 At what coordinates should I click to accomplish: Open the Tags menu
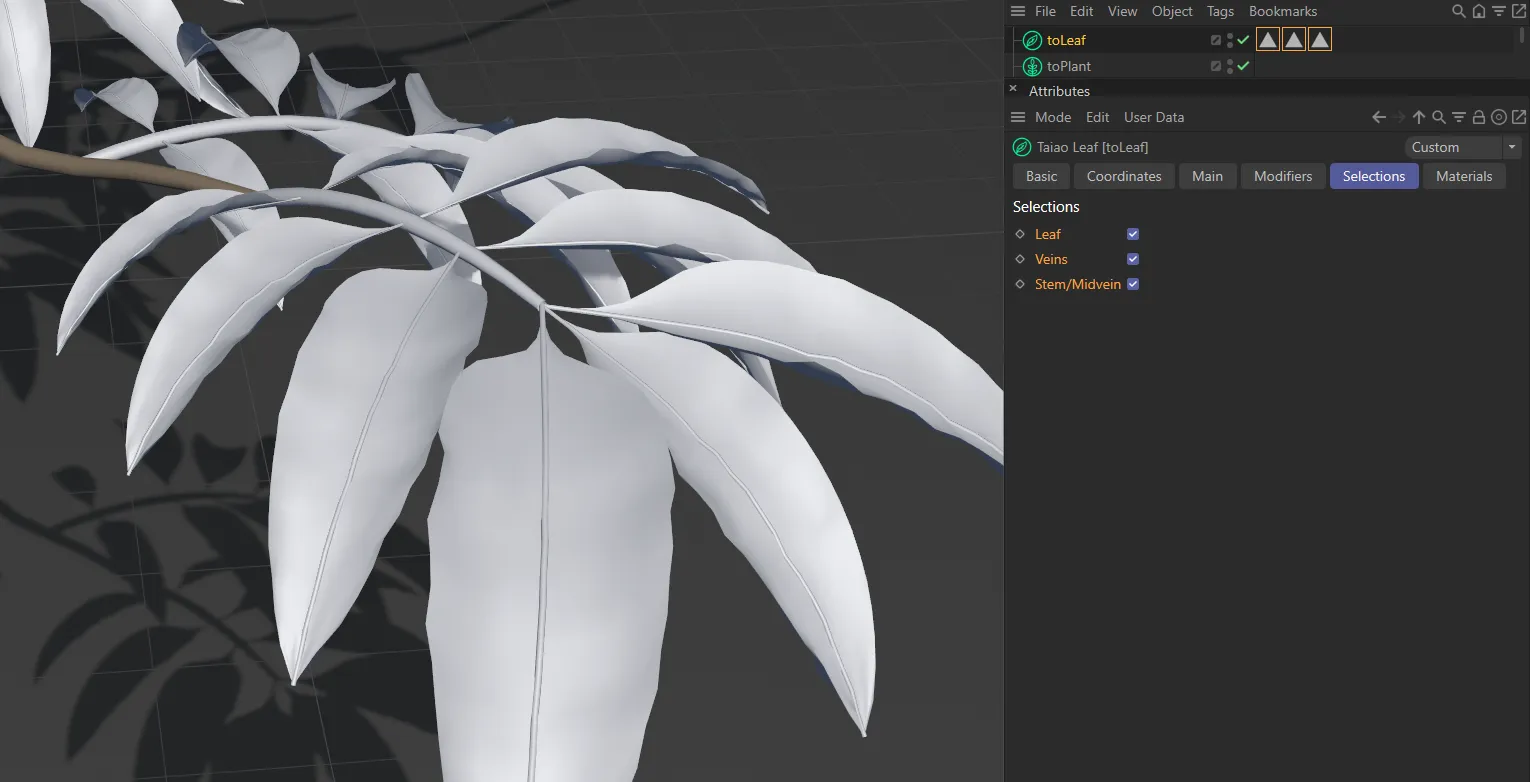1220,11
